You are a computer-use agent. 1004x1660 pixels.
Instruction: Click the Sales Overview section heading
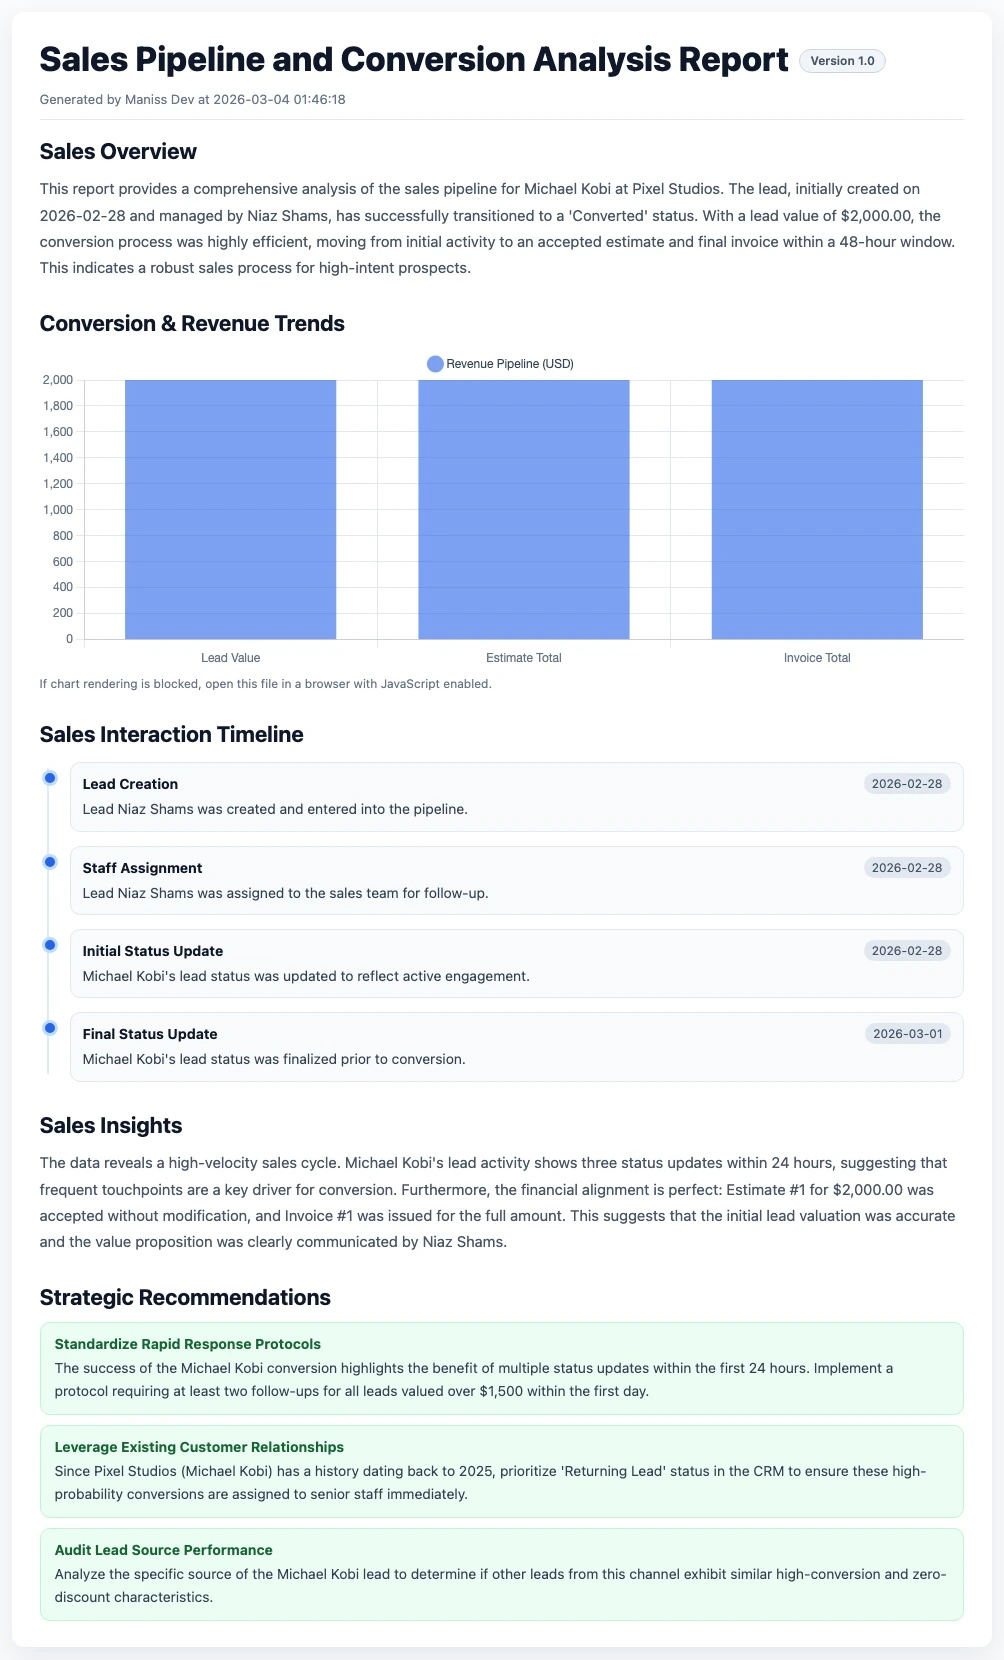118,152
